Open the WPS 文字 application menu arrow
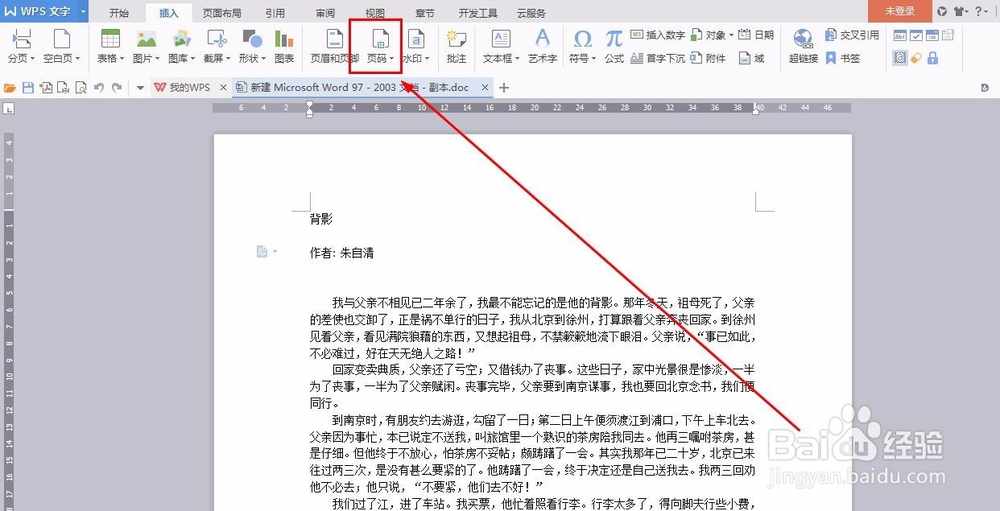The width and height of the screenshot is (1000, 511). (x=83, y=11)
